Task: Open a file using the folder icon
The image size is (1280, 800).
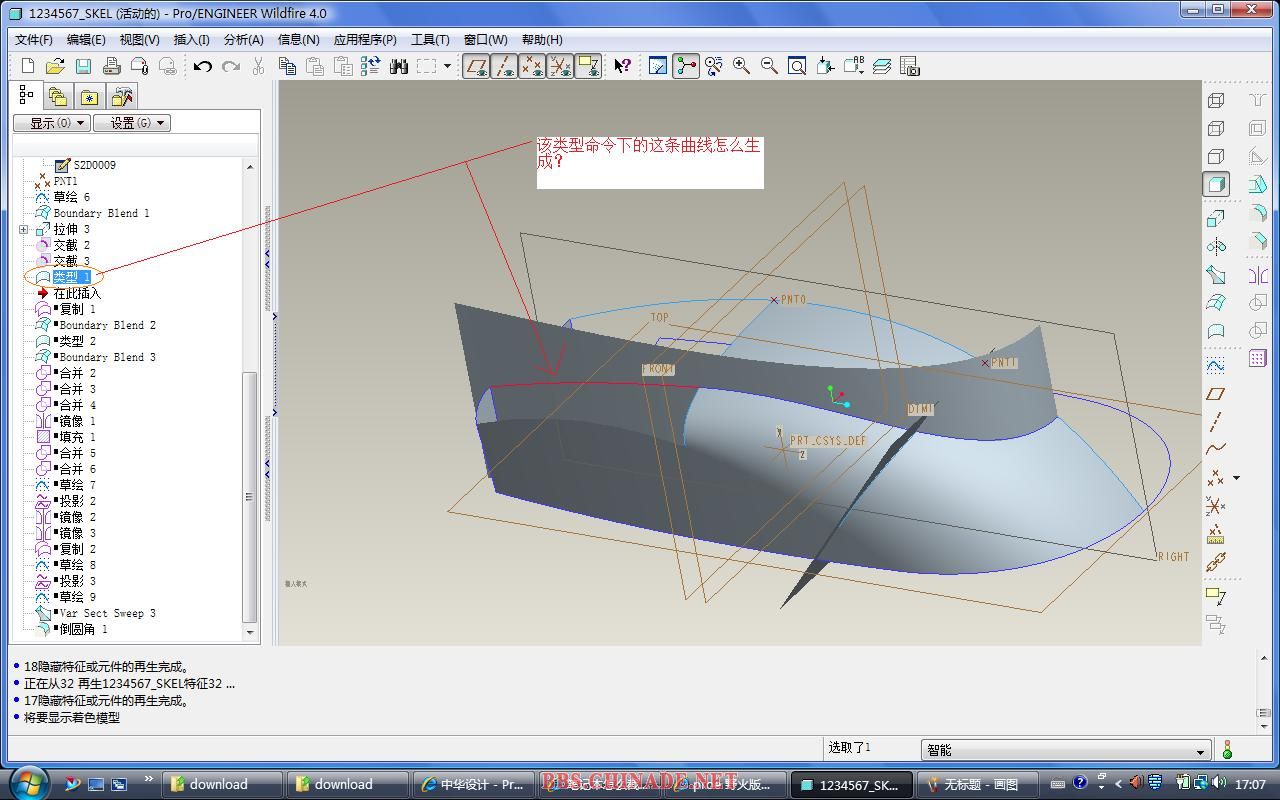Action: point(55,66)
